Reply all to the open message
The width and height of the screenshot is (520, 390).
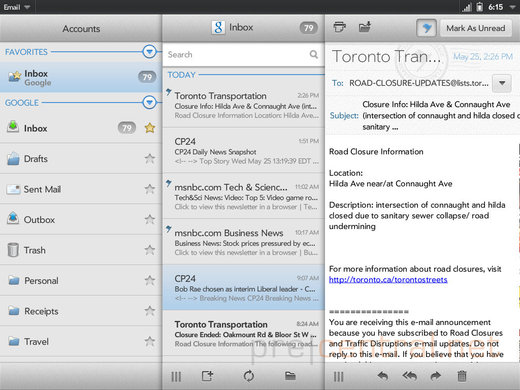point(409,376)
